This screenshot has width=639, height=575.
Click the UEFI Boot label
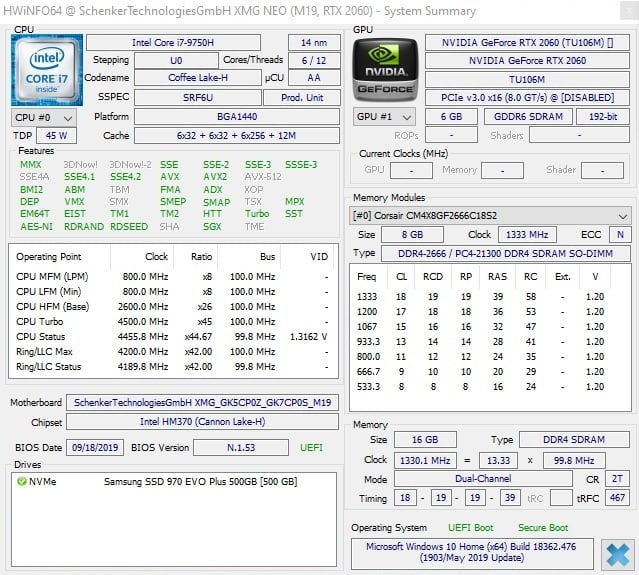click(470, 528)
